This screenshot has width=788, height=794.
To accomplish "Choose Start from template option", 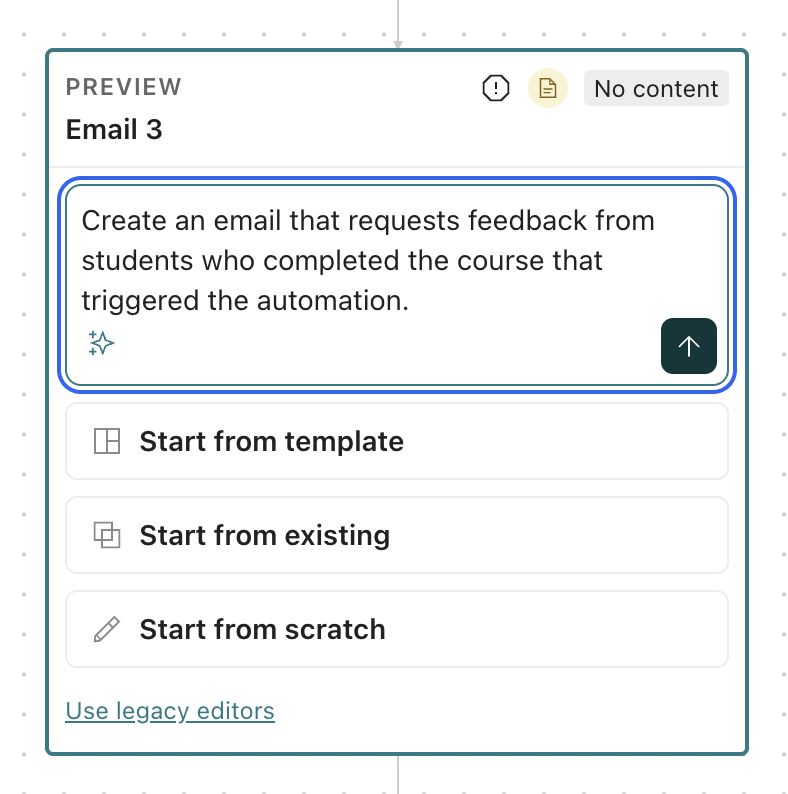I will point(397,441).
